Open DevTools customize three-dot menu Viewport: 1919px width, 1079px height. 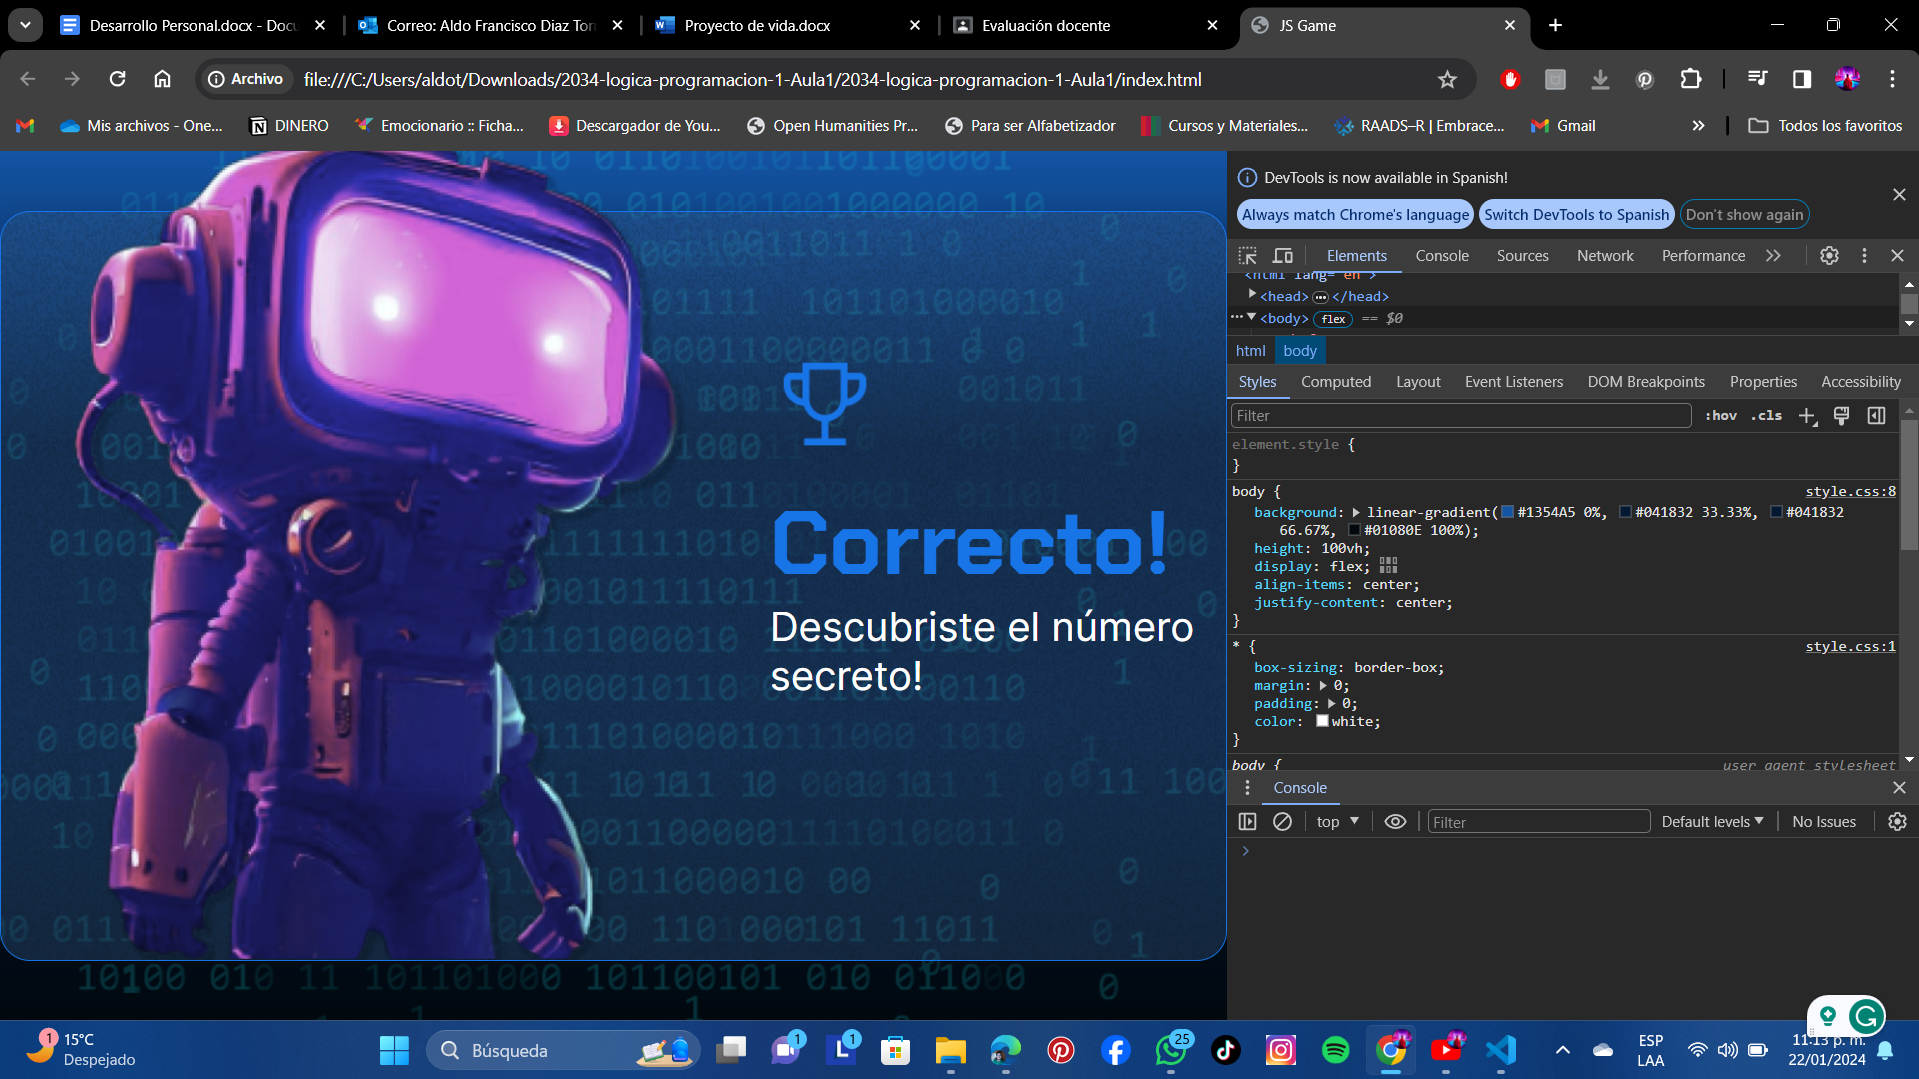click(x=1864, y=256)
